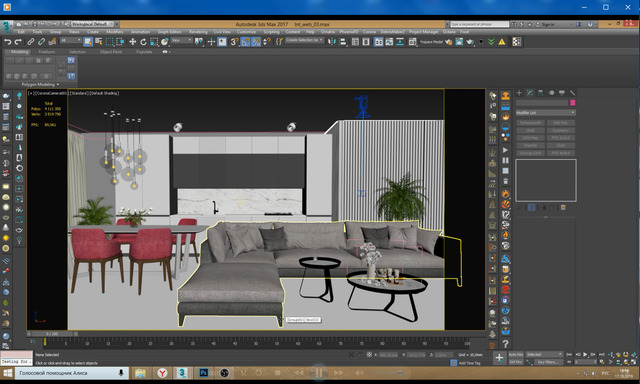Activate the Select and Rotate tool
Viewport: 640px width, 384px height.
pyautogui.click(x=143, y=42)
